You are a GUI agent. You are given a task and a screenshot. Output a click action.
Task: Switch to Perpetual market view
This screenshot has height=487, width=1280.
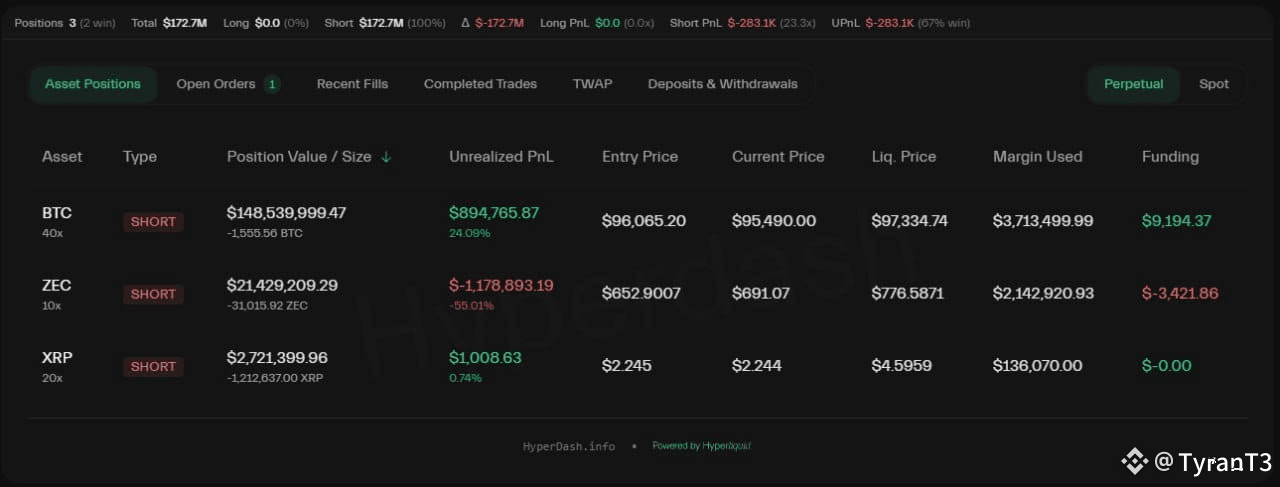coord(1133,84)
